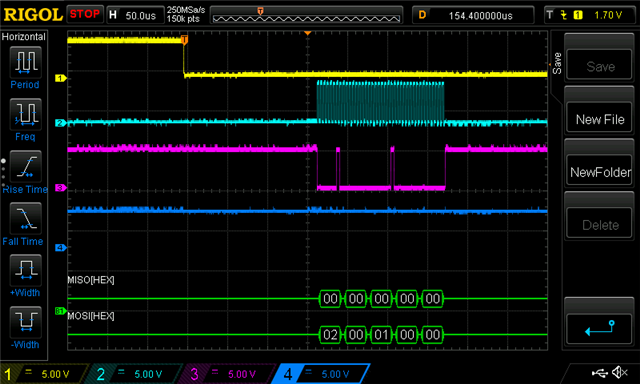The image size is (640, 384).
Task: Select the Fall Time measurement icon
Action: click(x=25, y=218)
